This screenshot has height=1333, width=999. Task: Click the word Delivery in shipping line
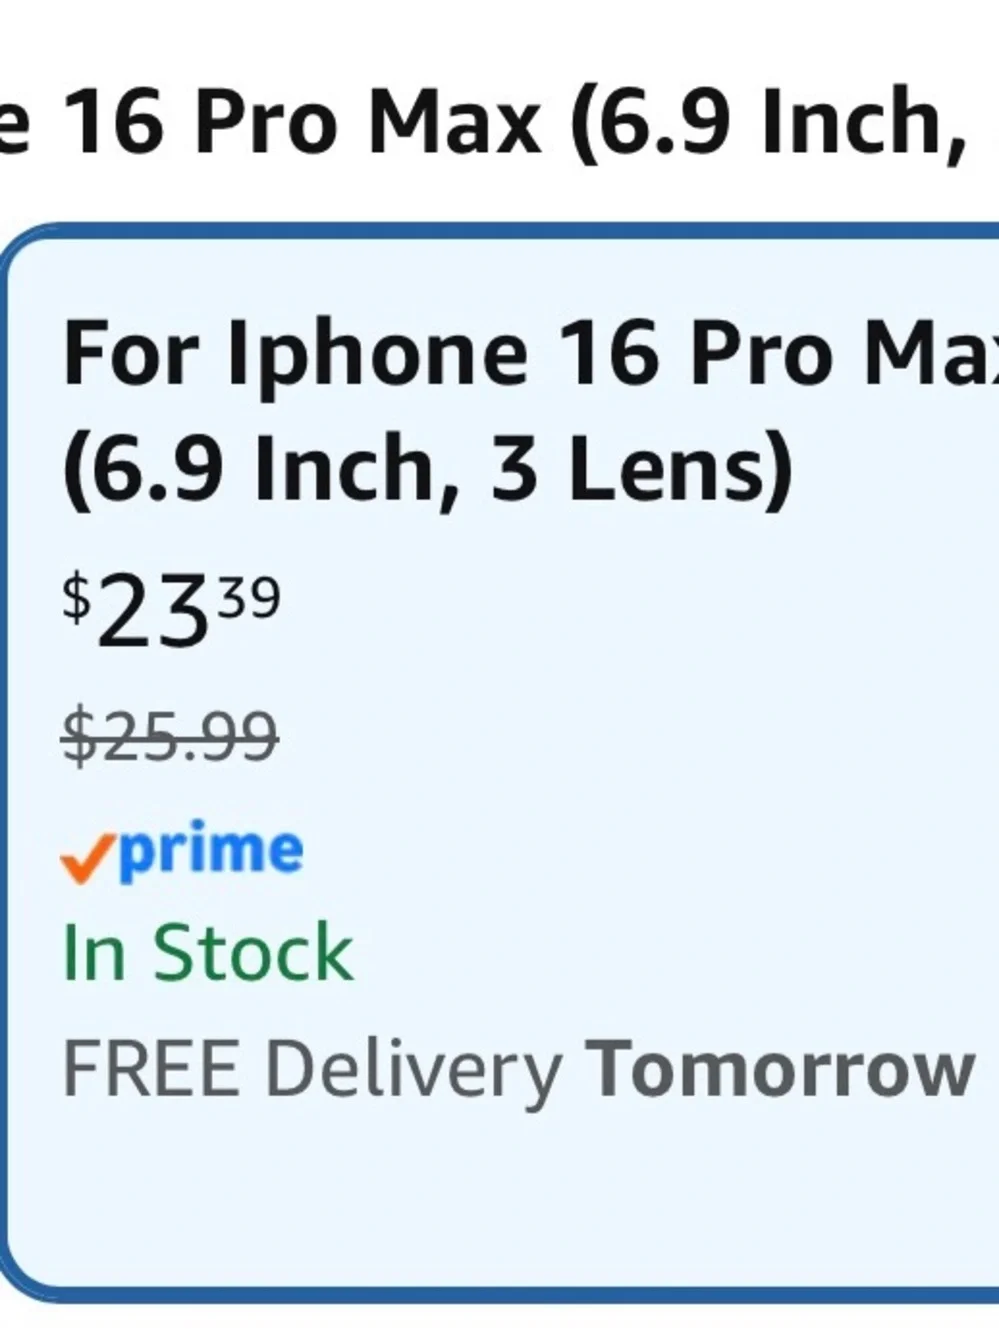click(x=413, y=1072)
